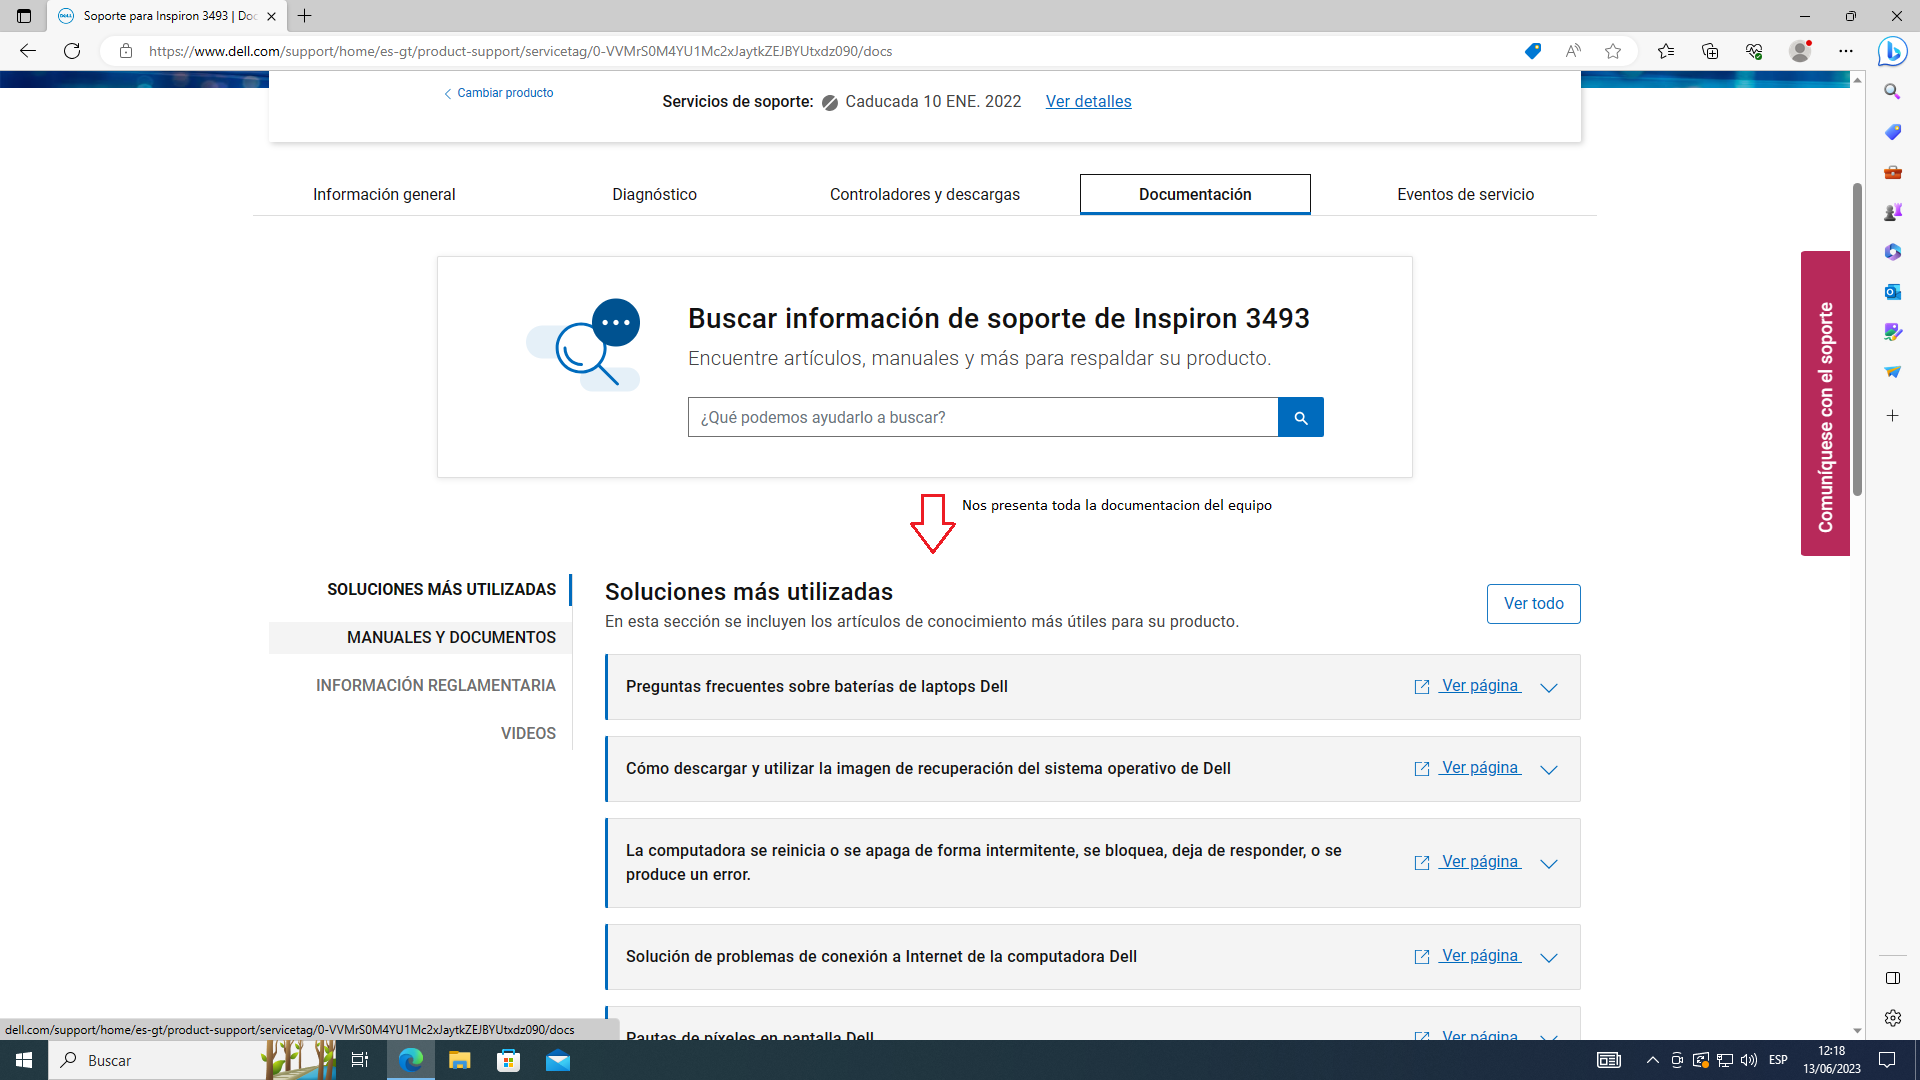Screen dimensions: 1920x1080
Task: Open Edge sidebar shopping tag icon
Action: (1892, 132)
